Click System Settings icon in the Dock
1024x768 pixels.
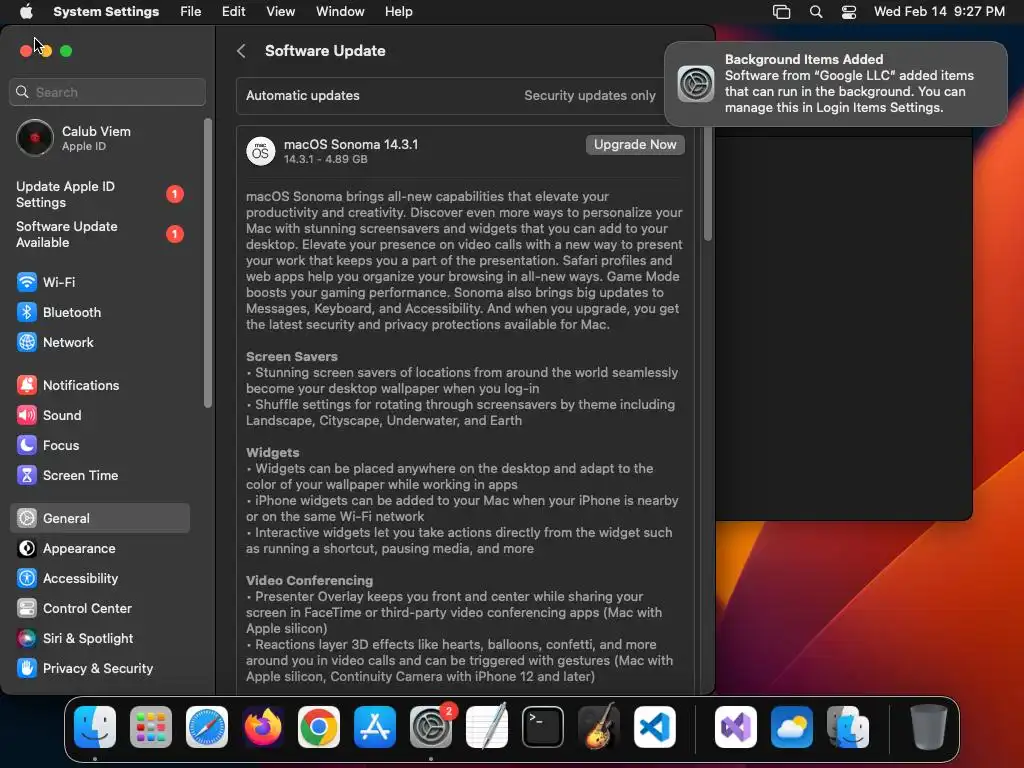tap(431, 727)
